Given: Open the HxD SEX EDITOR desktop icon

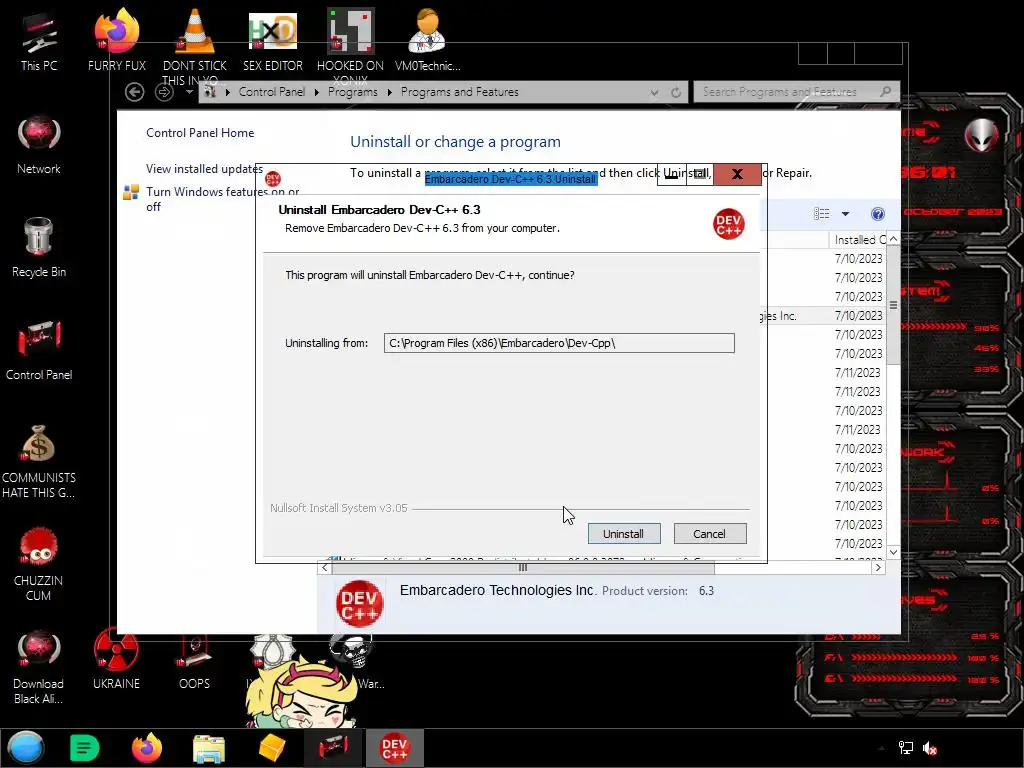Looking at the screenshot, I should click(x=272, y=40).
